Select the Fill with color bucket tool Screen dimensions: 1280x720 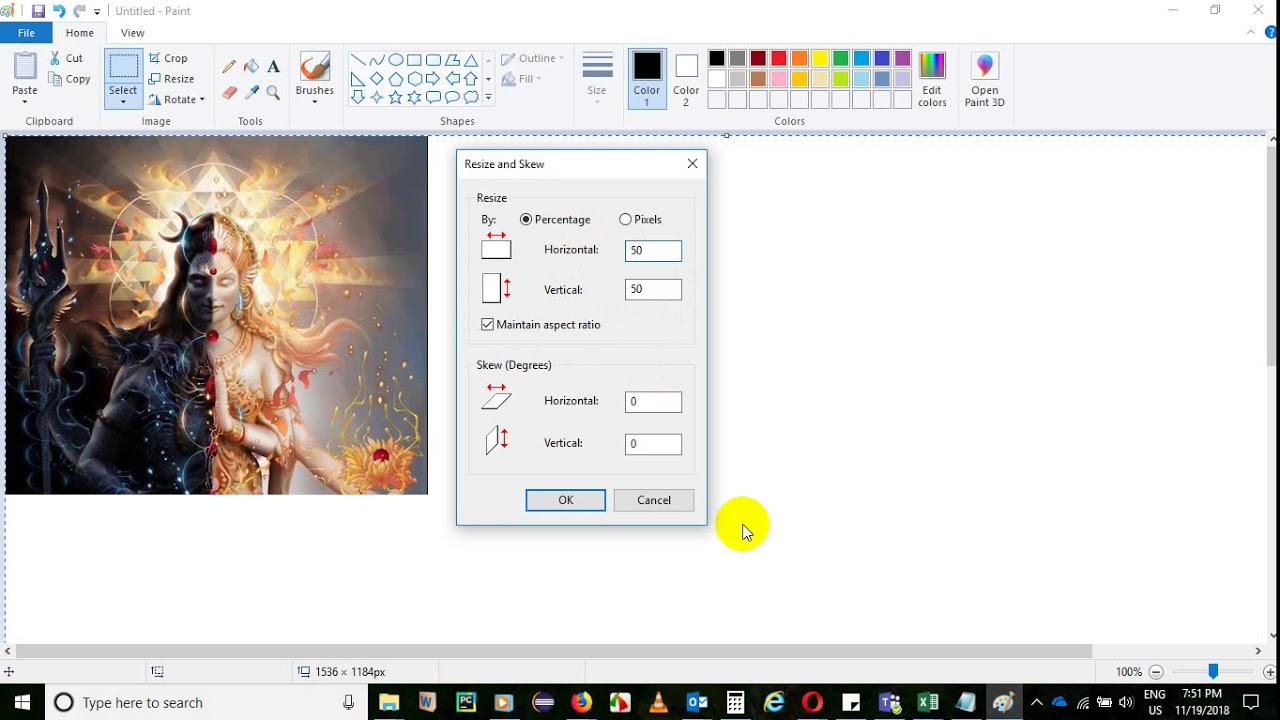251,67
